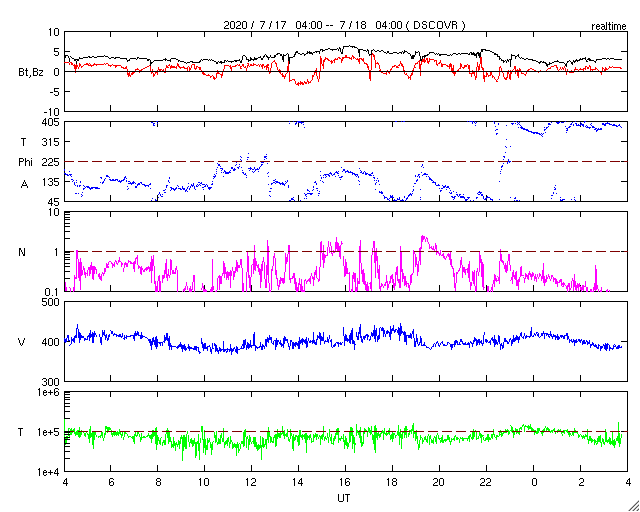Viewport: 640px width, 512px height.
Task: Click the DSCOVR date range plot title
Action: tap(344, 25)
